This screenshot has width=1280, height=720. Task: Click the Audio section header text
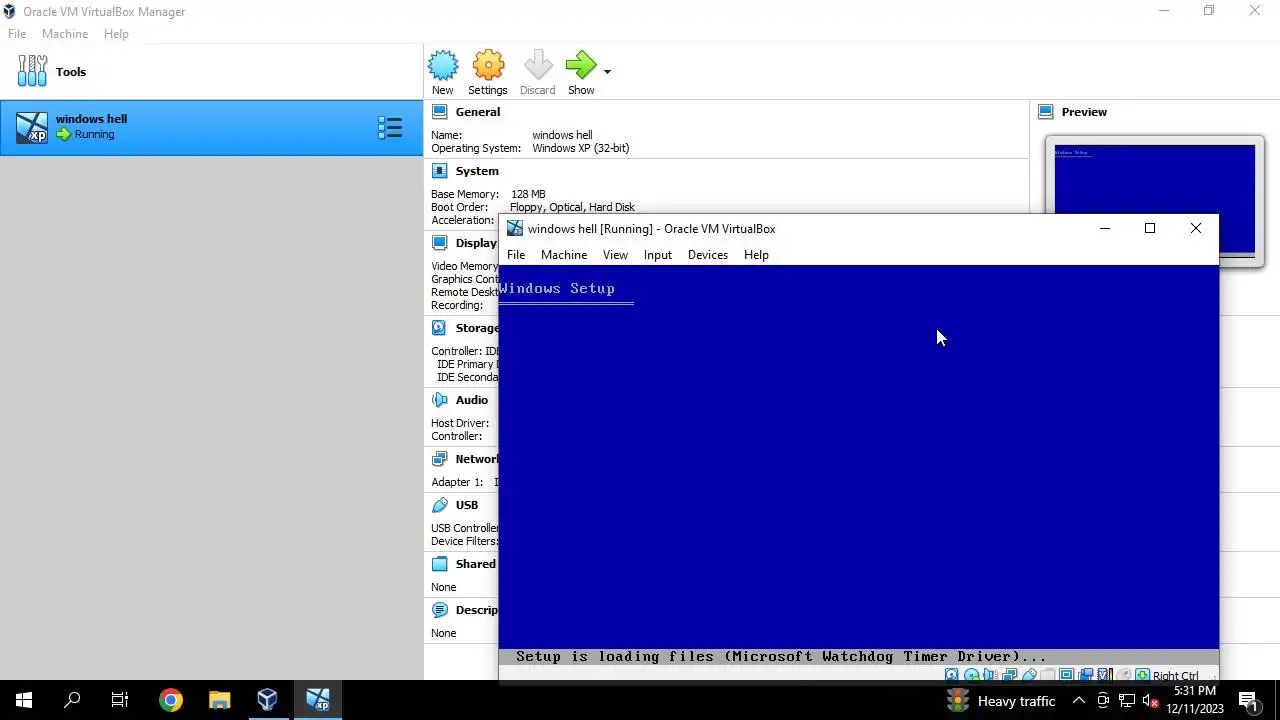point(472,400)
